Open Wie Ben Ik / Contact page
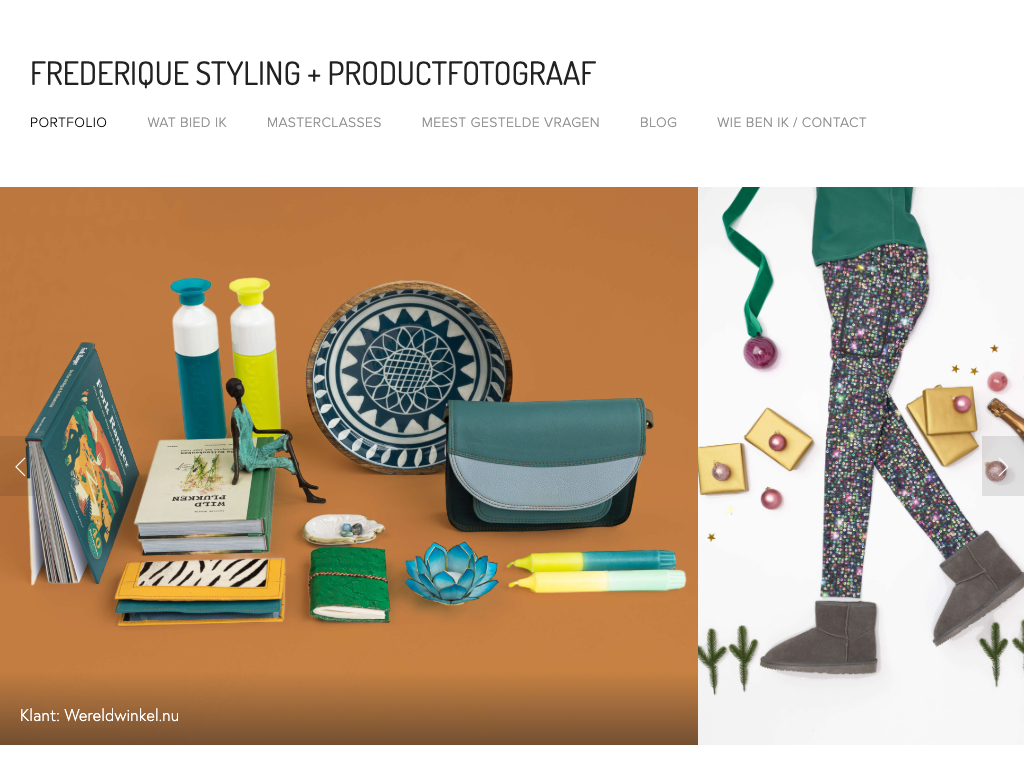 [792, 122]
